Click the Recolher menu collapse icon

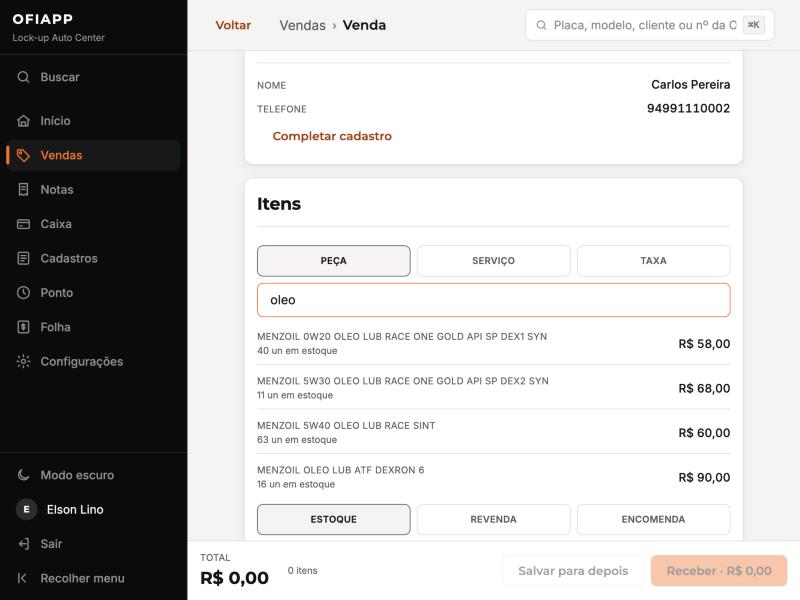click(x=23, y=578)
